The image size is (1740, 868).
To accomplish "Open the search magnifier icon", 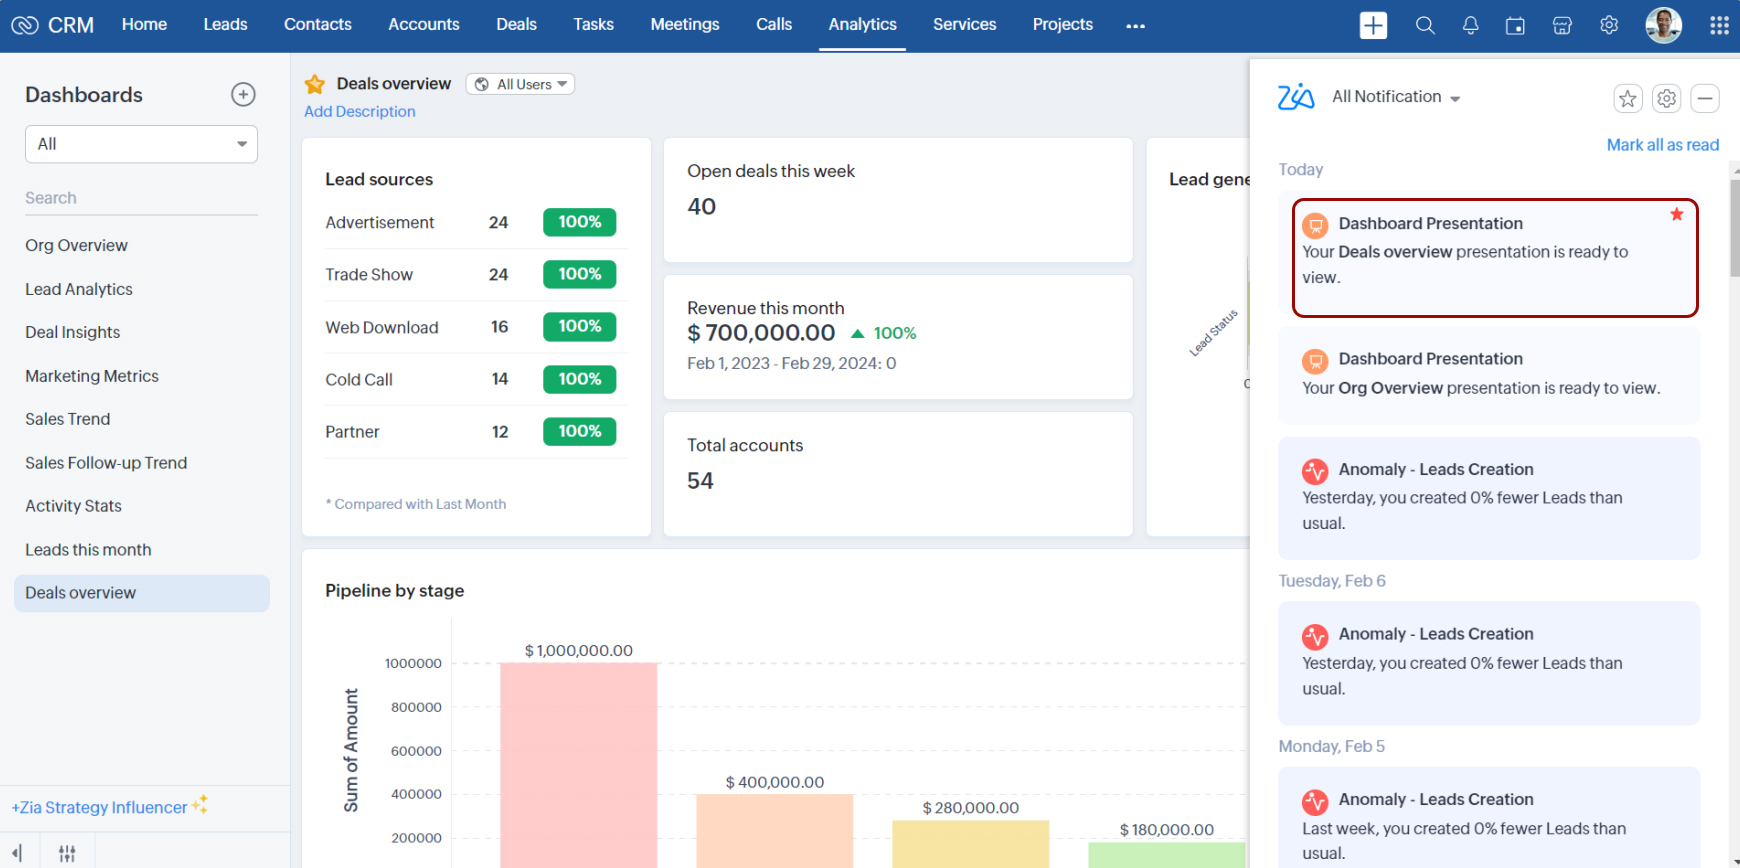I will tap(1425, 26).
